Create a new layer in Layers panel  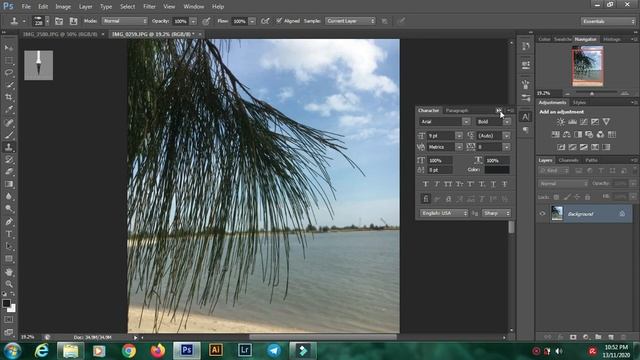pos(611,337)
